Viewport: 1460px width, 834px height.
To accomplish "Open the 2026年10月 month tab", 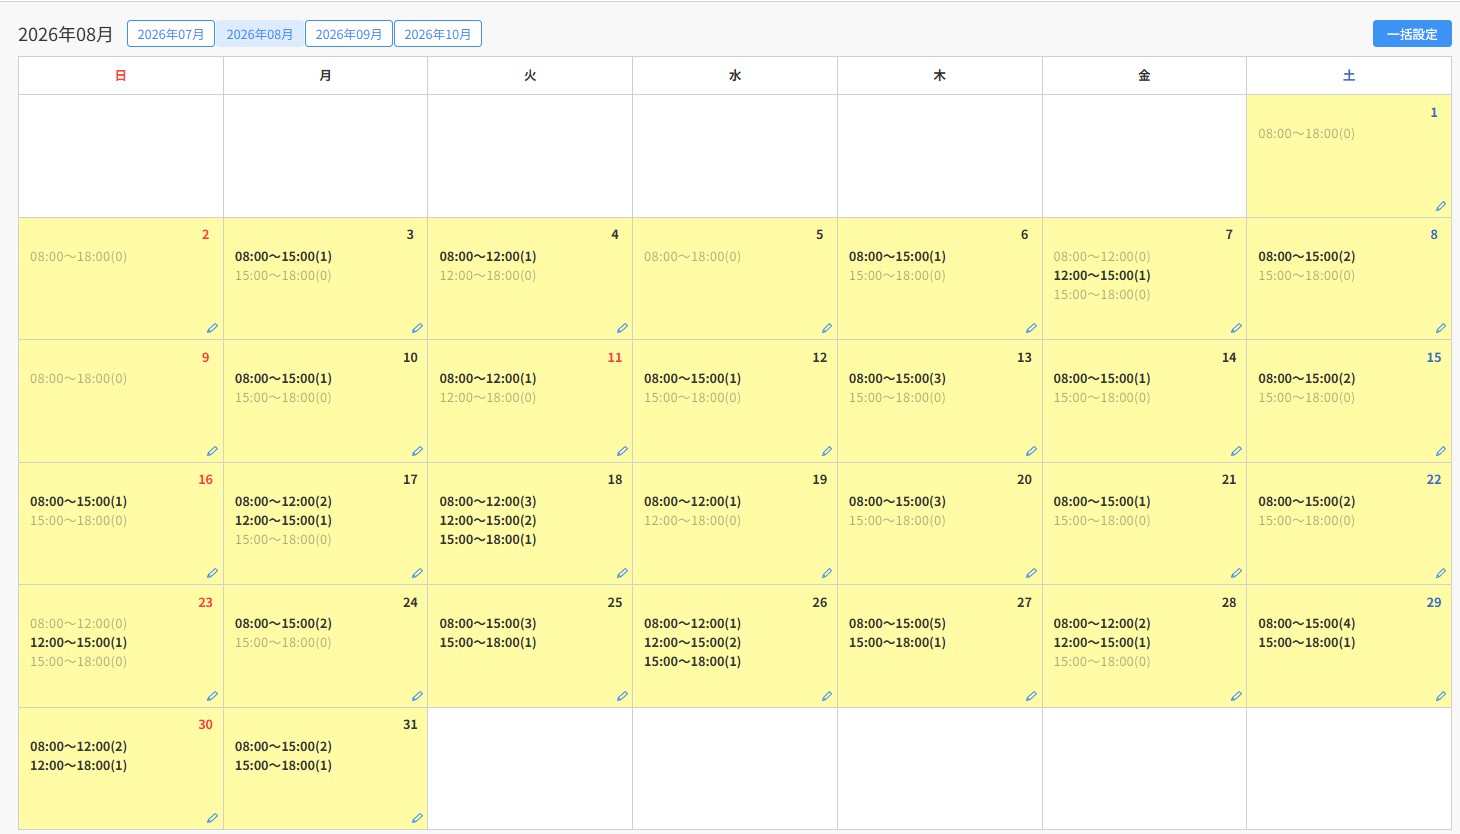I will (x=438, y=34).
